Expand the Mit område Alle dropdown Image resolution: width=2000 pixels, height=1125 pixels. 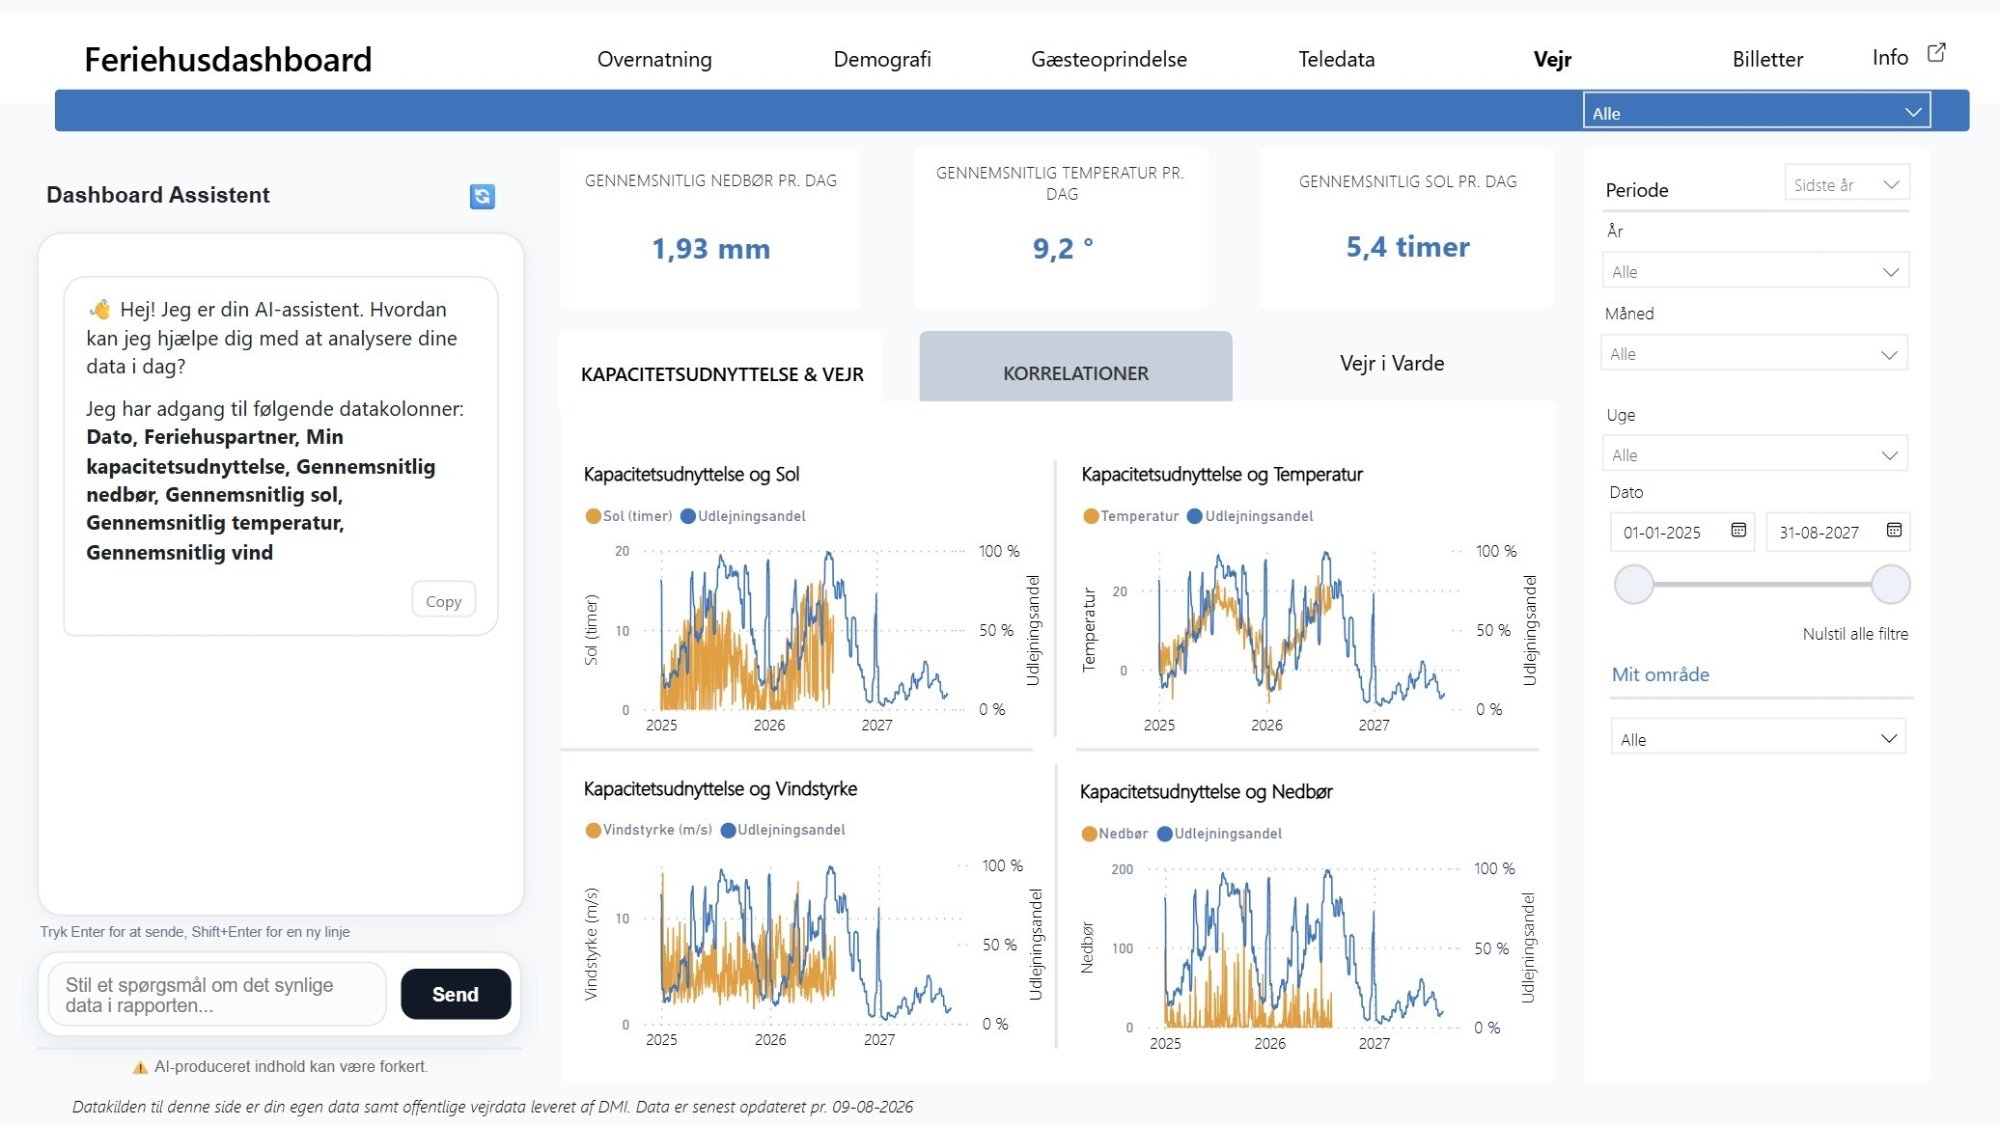(1757, 739)
